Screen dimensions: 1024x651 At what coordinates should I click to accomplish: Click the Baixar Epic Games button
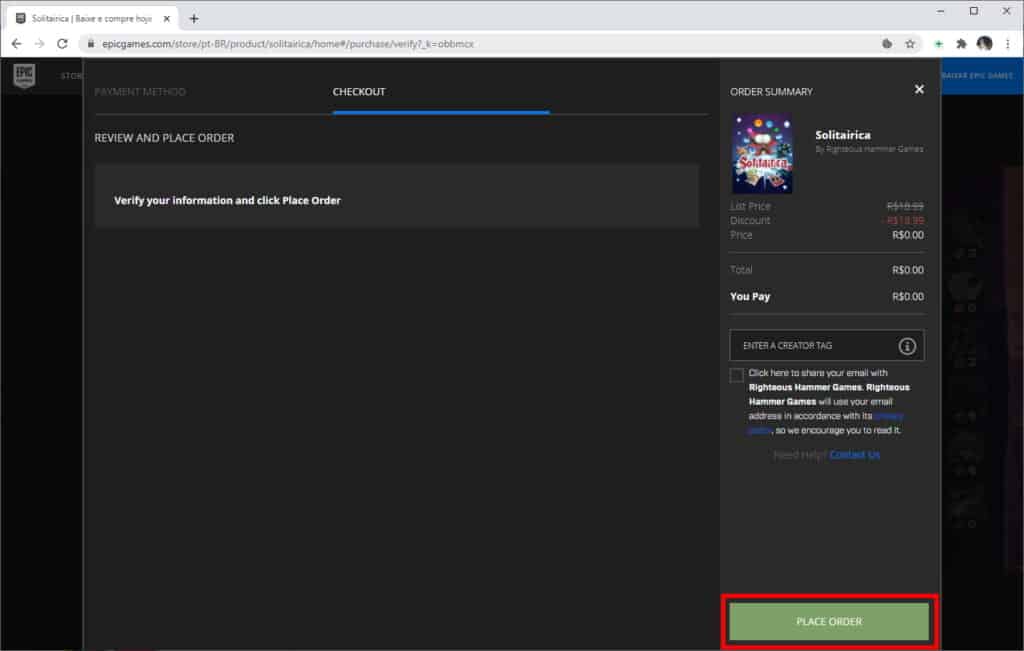tap(977, 76)
